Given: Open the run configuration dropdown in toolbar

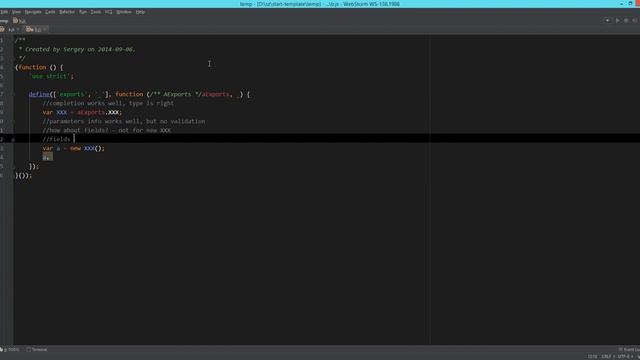Looking at the screenshot, I should [607, 20].
